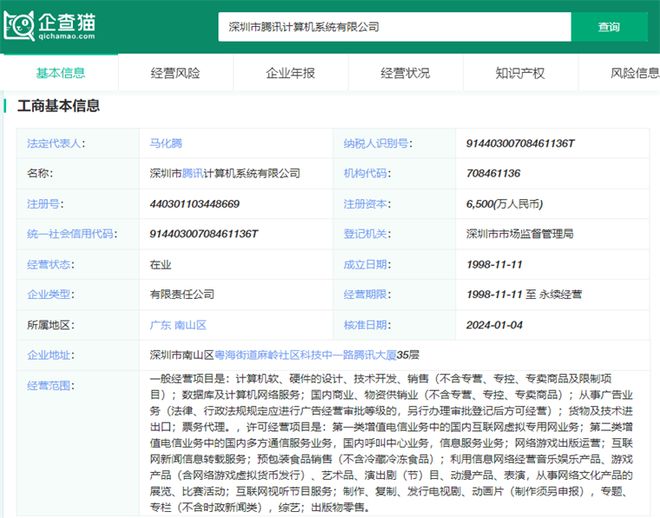The height and width of the screenshot is (518, 660).
Task: Click the 统一社会信用代码 label
Action: (x=72, y=234)
